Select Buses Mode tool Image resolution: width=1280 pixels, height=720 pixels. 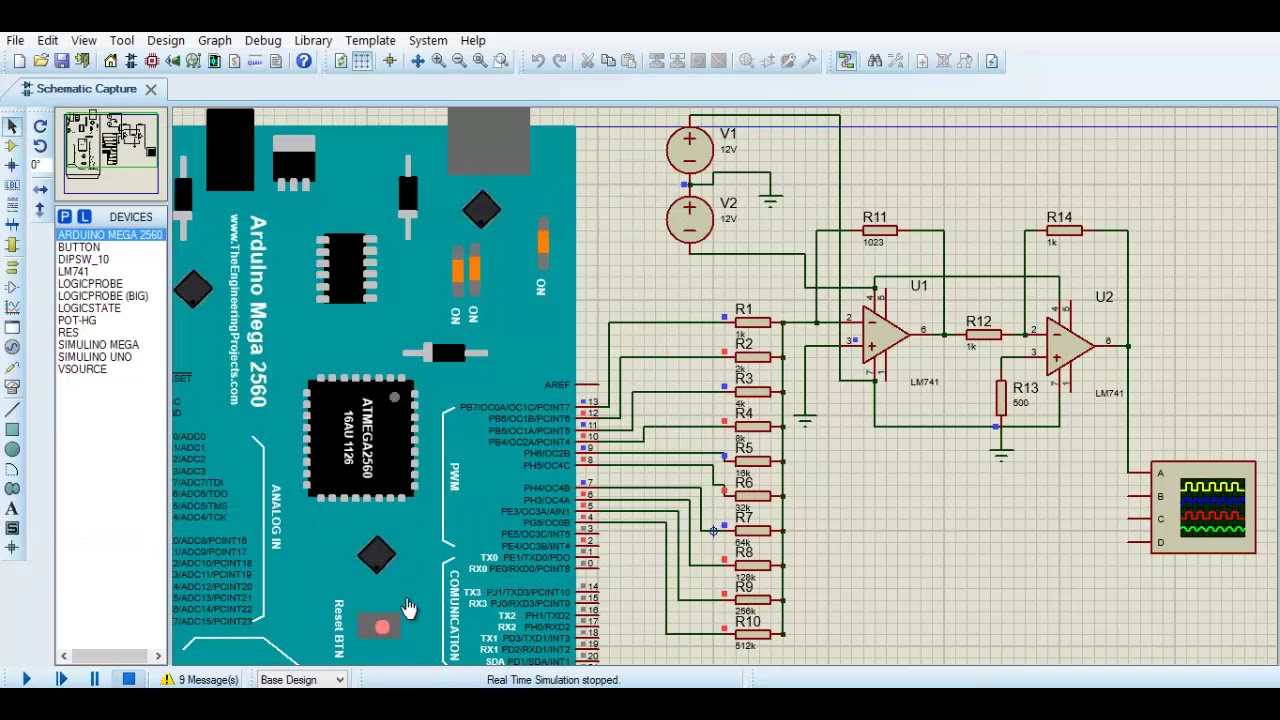[x=12, y=224]
